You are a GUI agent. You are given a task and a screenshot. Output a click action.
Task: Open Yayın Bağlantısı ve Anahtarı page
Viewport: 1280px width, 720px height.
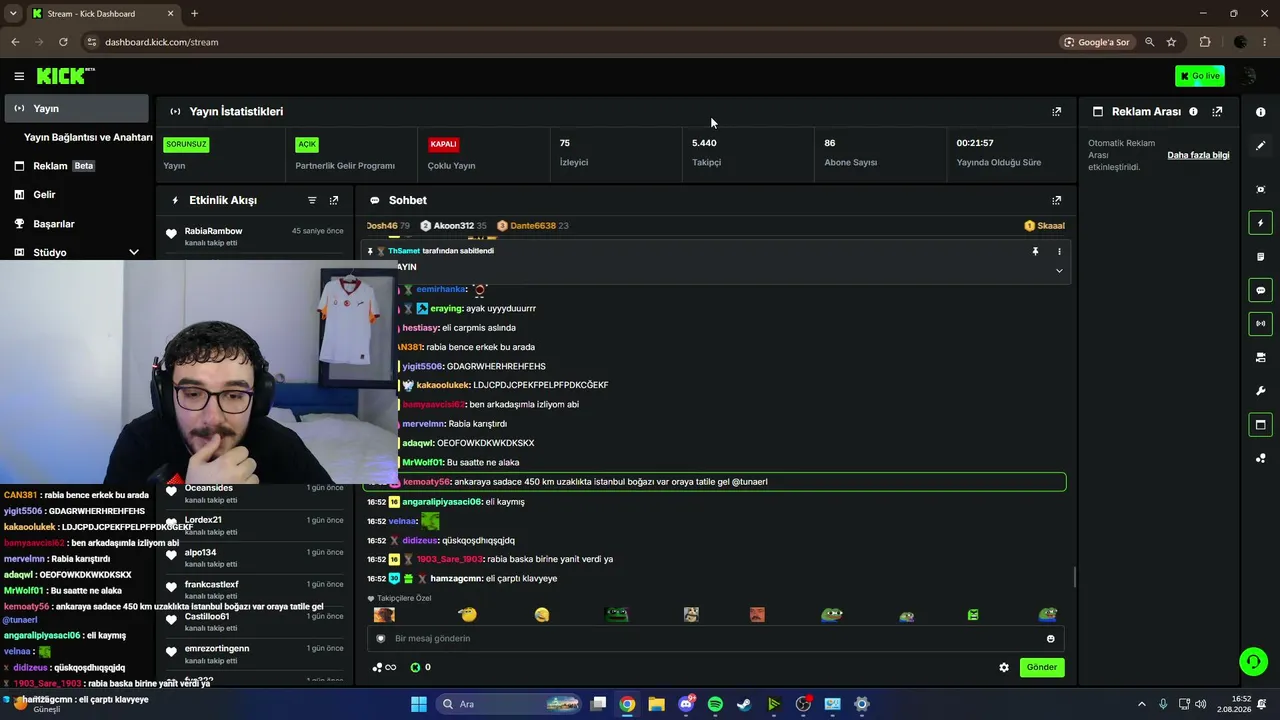tap(88, 137)
